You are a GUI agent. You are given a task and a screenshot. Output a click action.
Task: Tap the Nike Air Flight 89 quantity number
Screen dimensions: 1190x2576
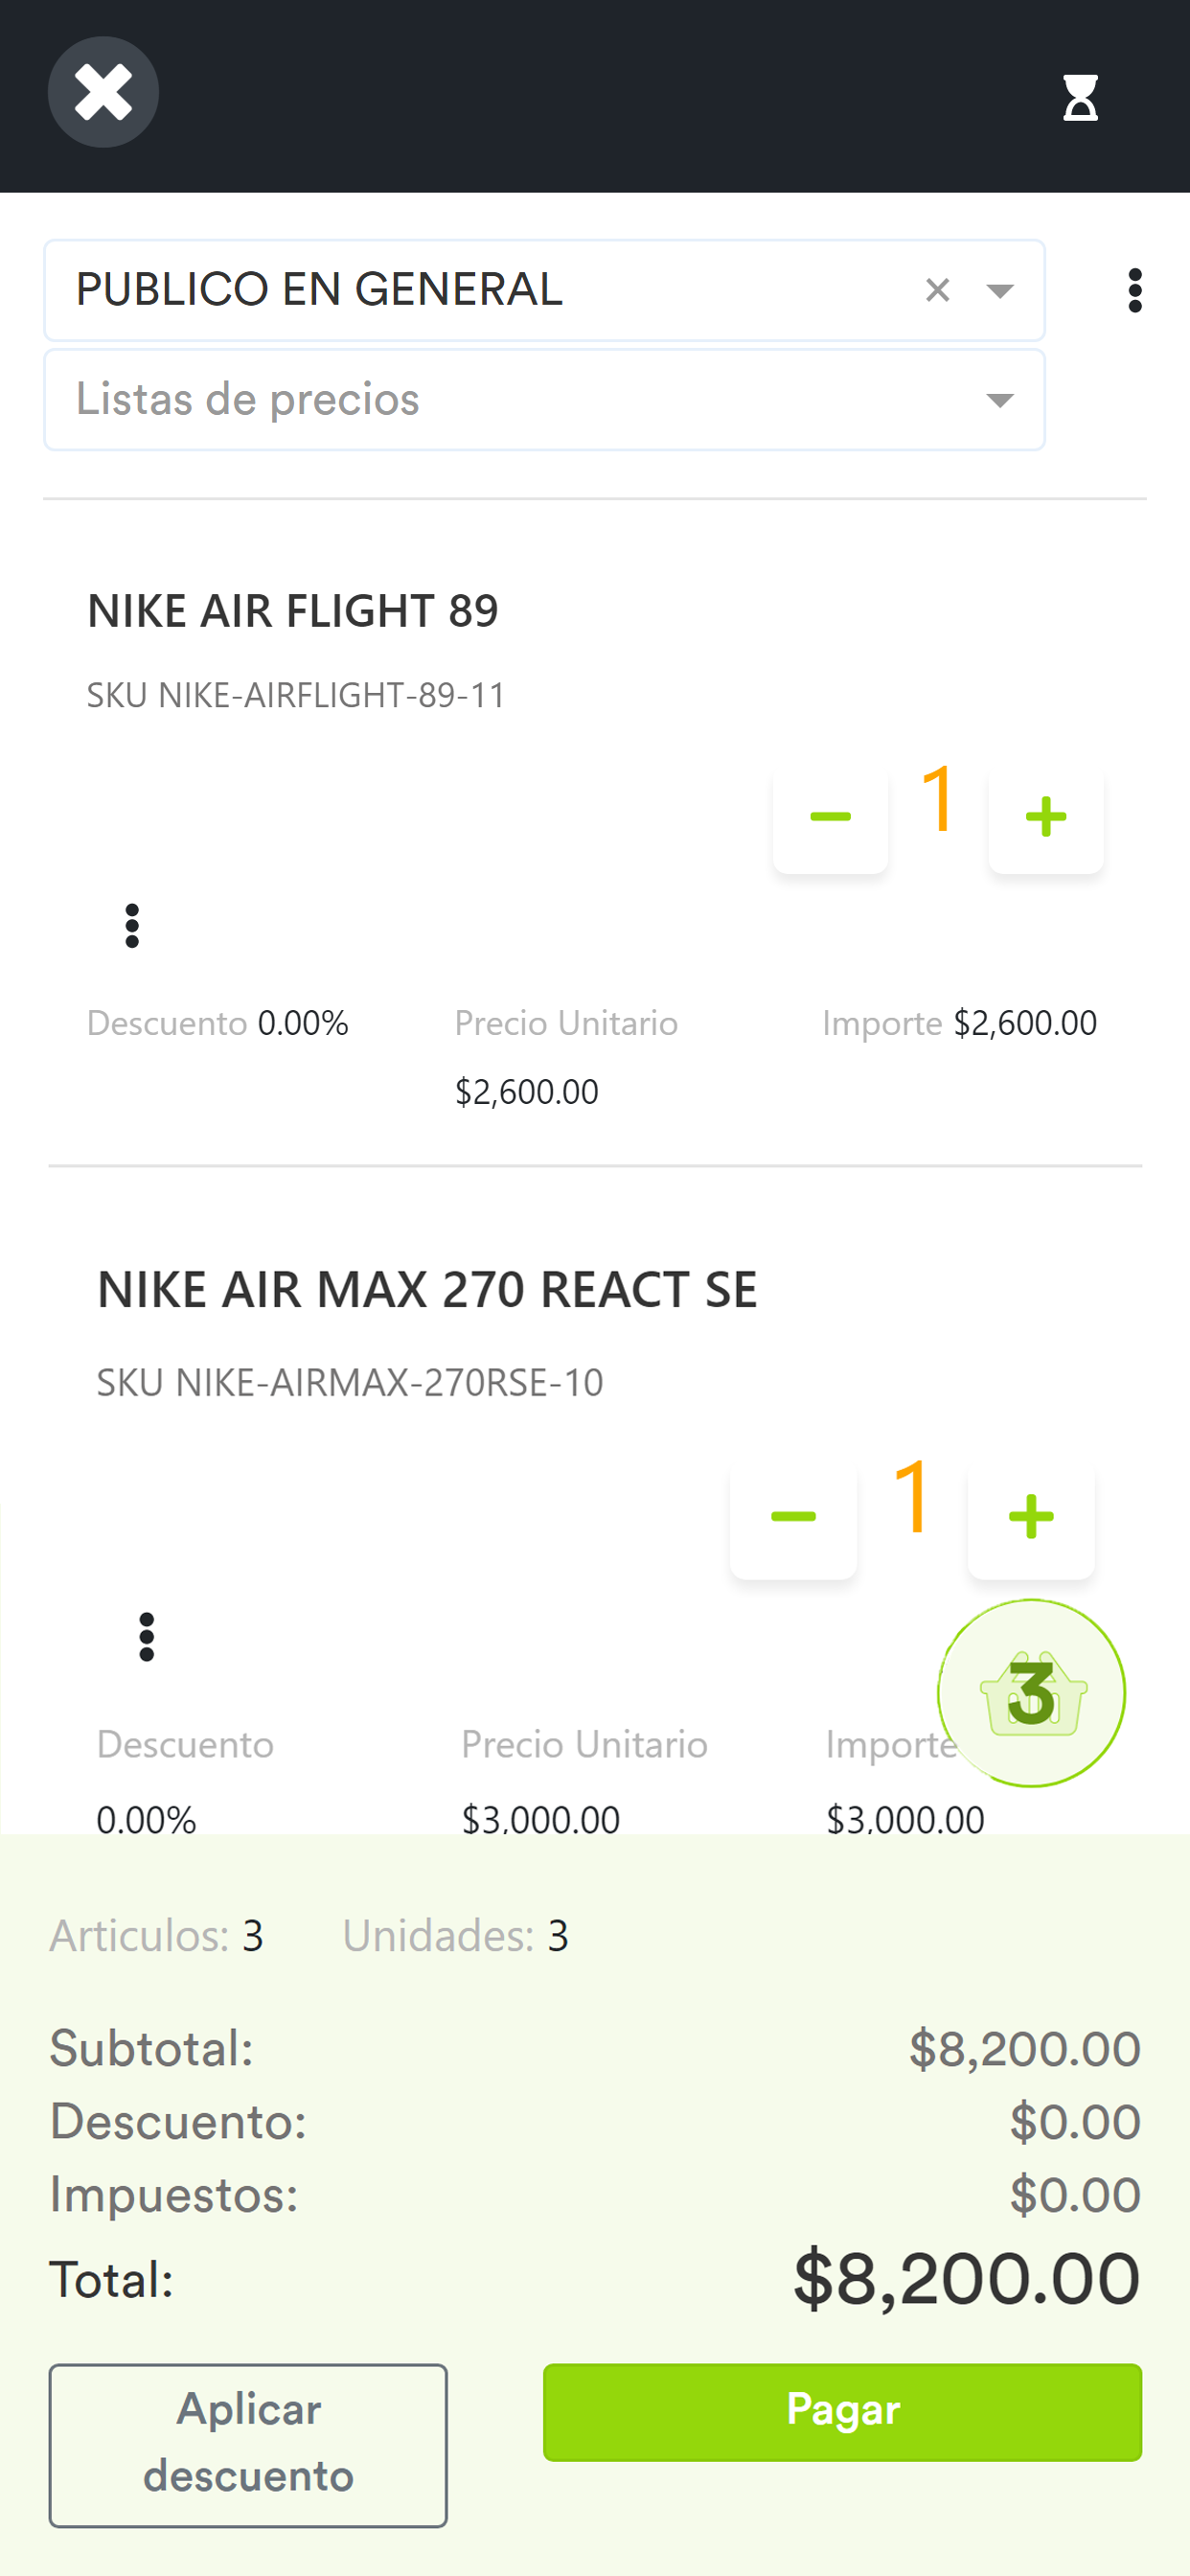(938, 798)
